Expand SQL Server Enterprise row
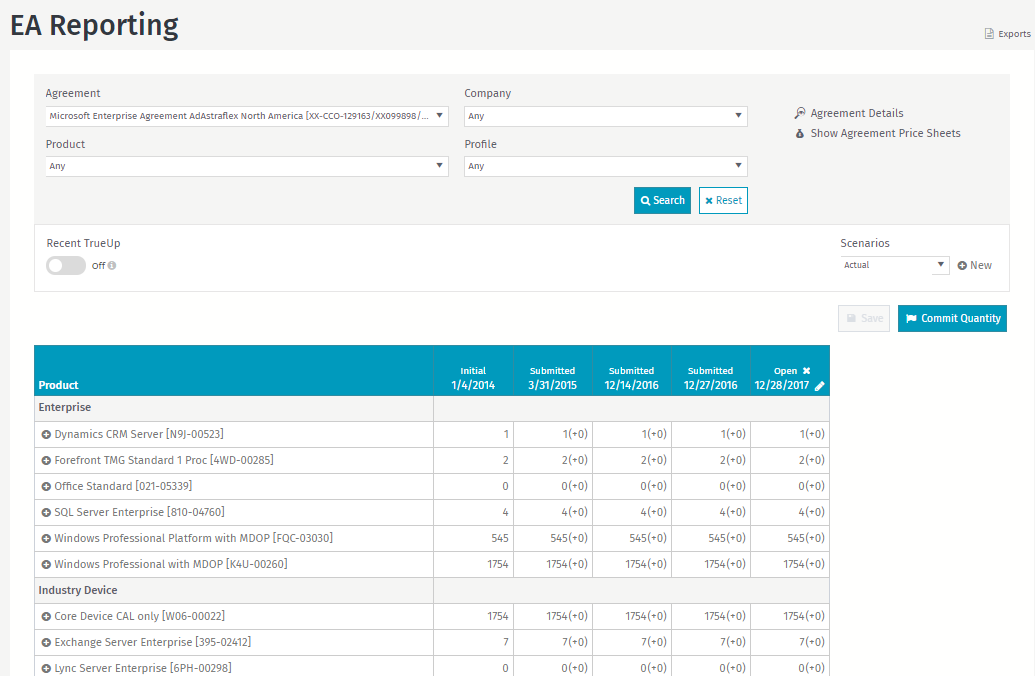This screenshot has width=1035, height=676. (46, 512)
